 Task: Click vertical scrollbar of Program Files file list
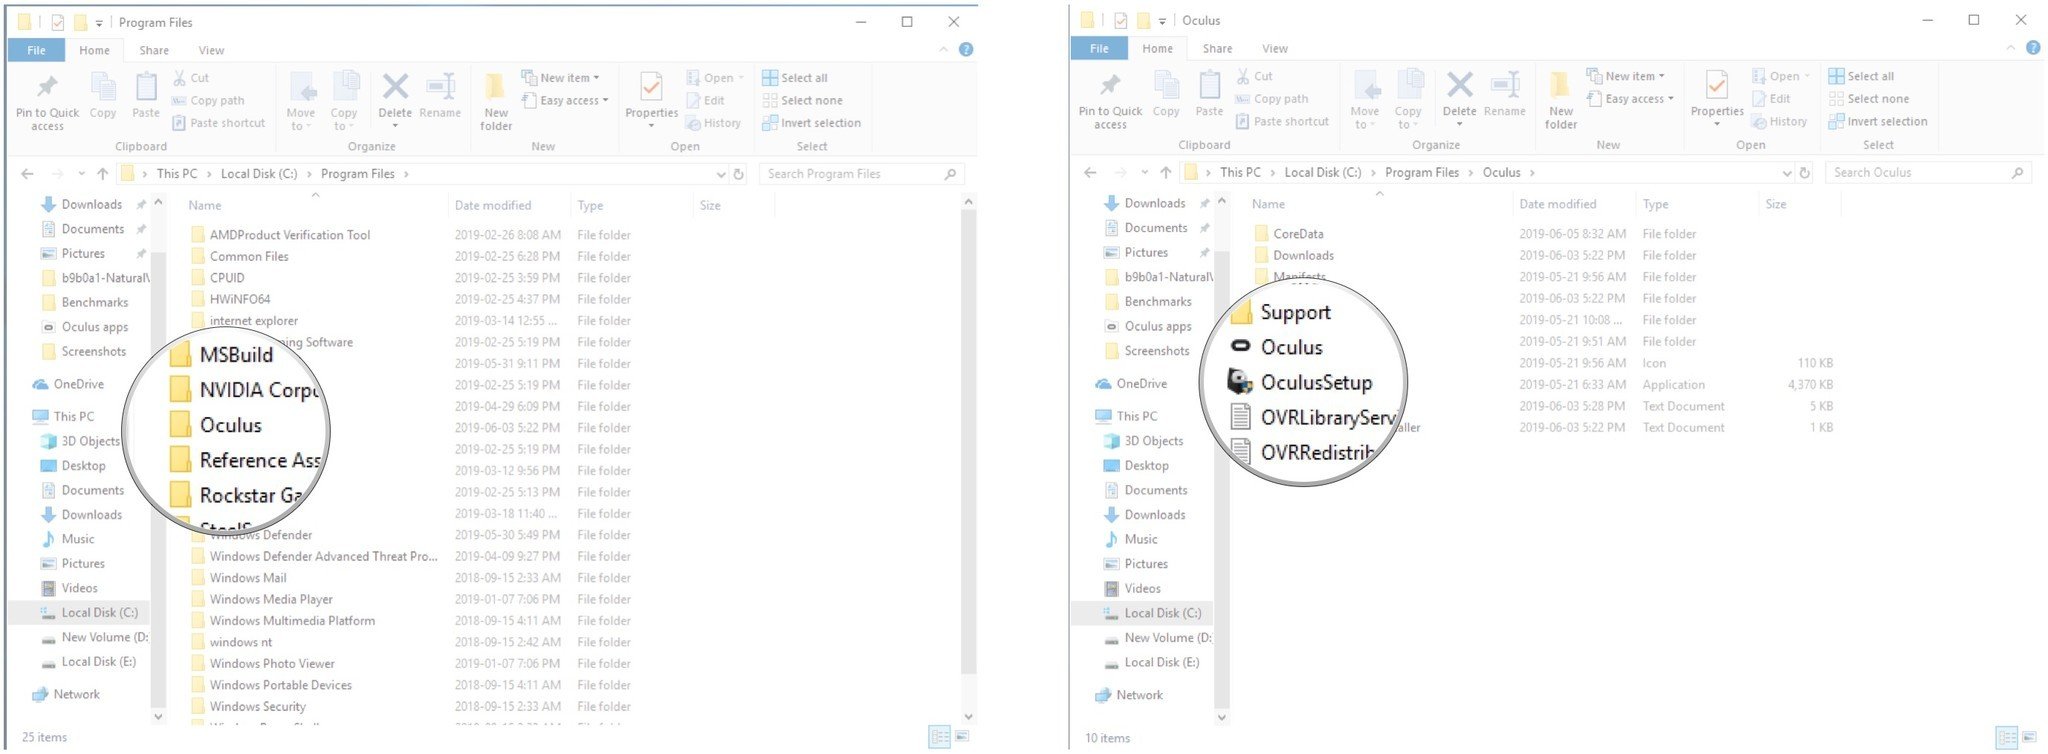[x=967, y=440]
